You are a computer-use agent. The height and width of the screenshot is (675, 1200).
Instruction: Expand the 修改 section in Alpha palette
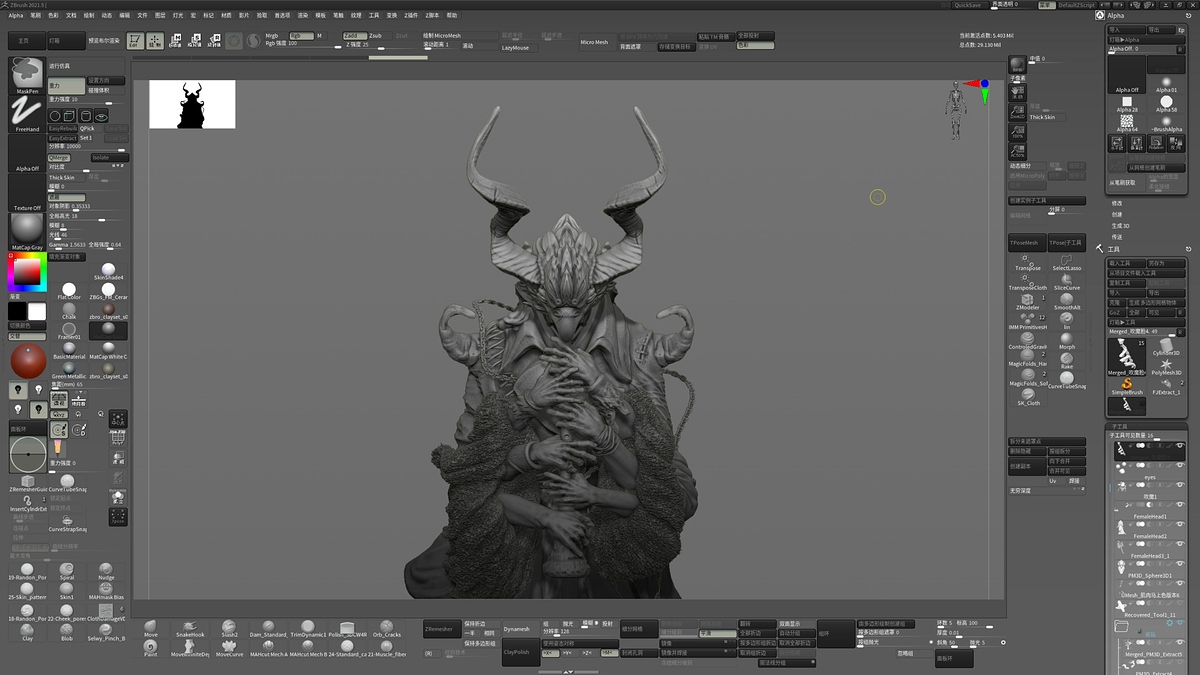coord(1117,203)
